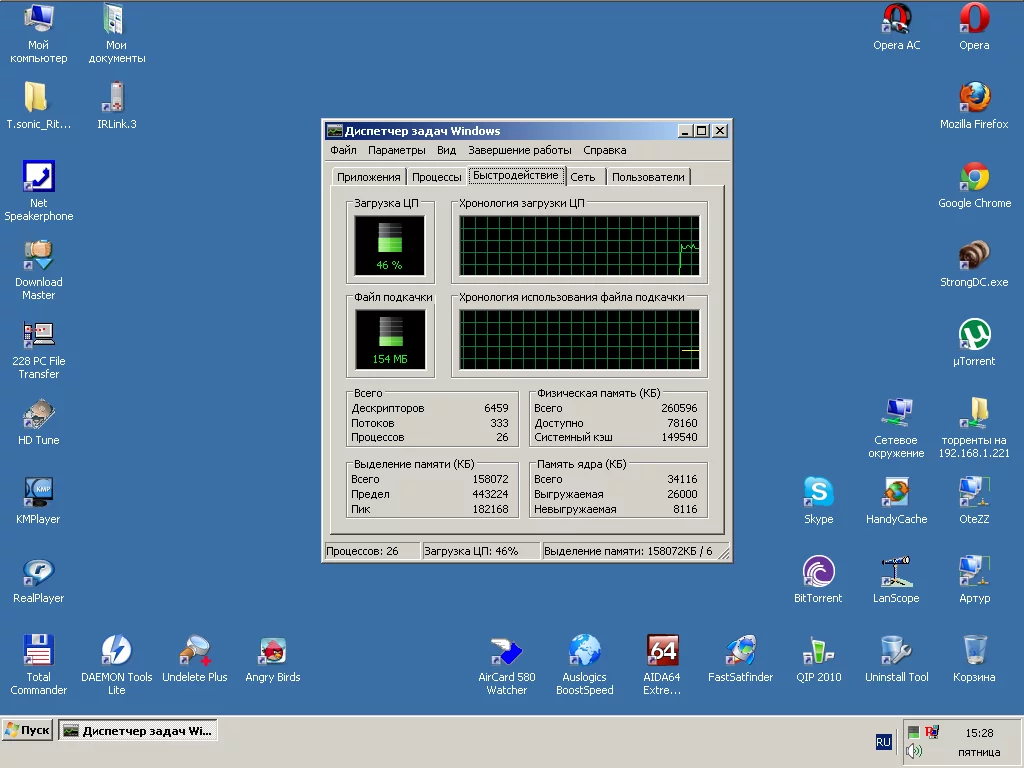The width and height of the screenshot is (1024, 768).
Task: Click the Angry Birds desktop icon
Action: tap(273, 651)
